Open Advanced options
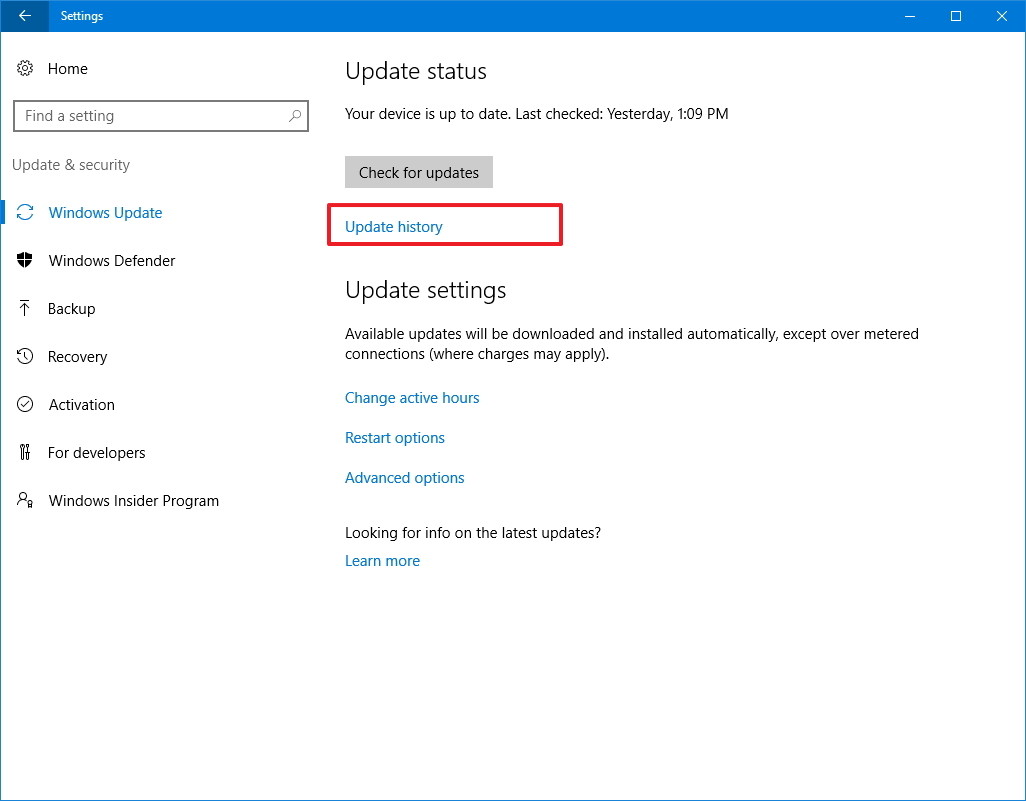Image resolution: width=1026 pixels, height=801 pixels. 404,477
